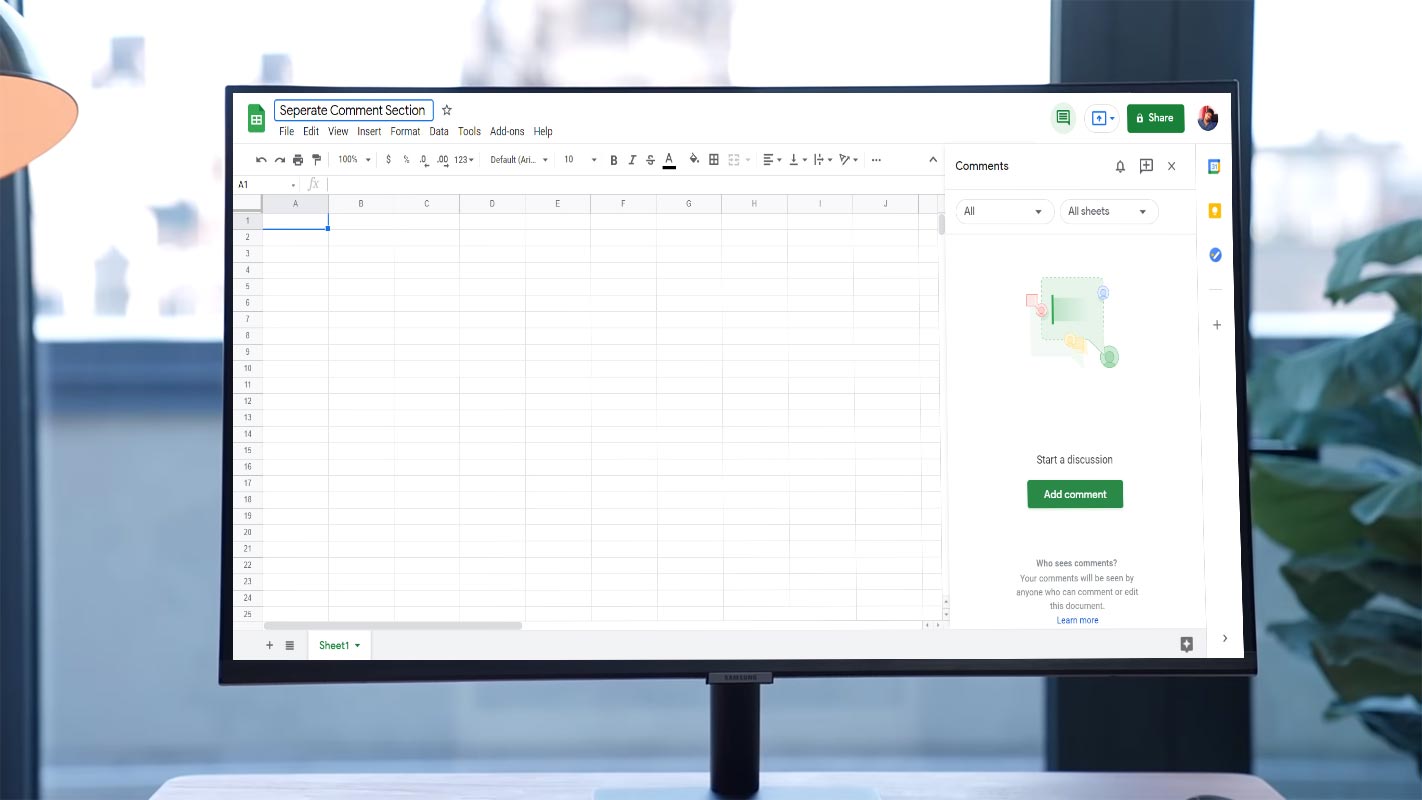Open the All comments filter dropdown

[x=1005, y=211]
